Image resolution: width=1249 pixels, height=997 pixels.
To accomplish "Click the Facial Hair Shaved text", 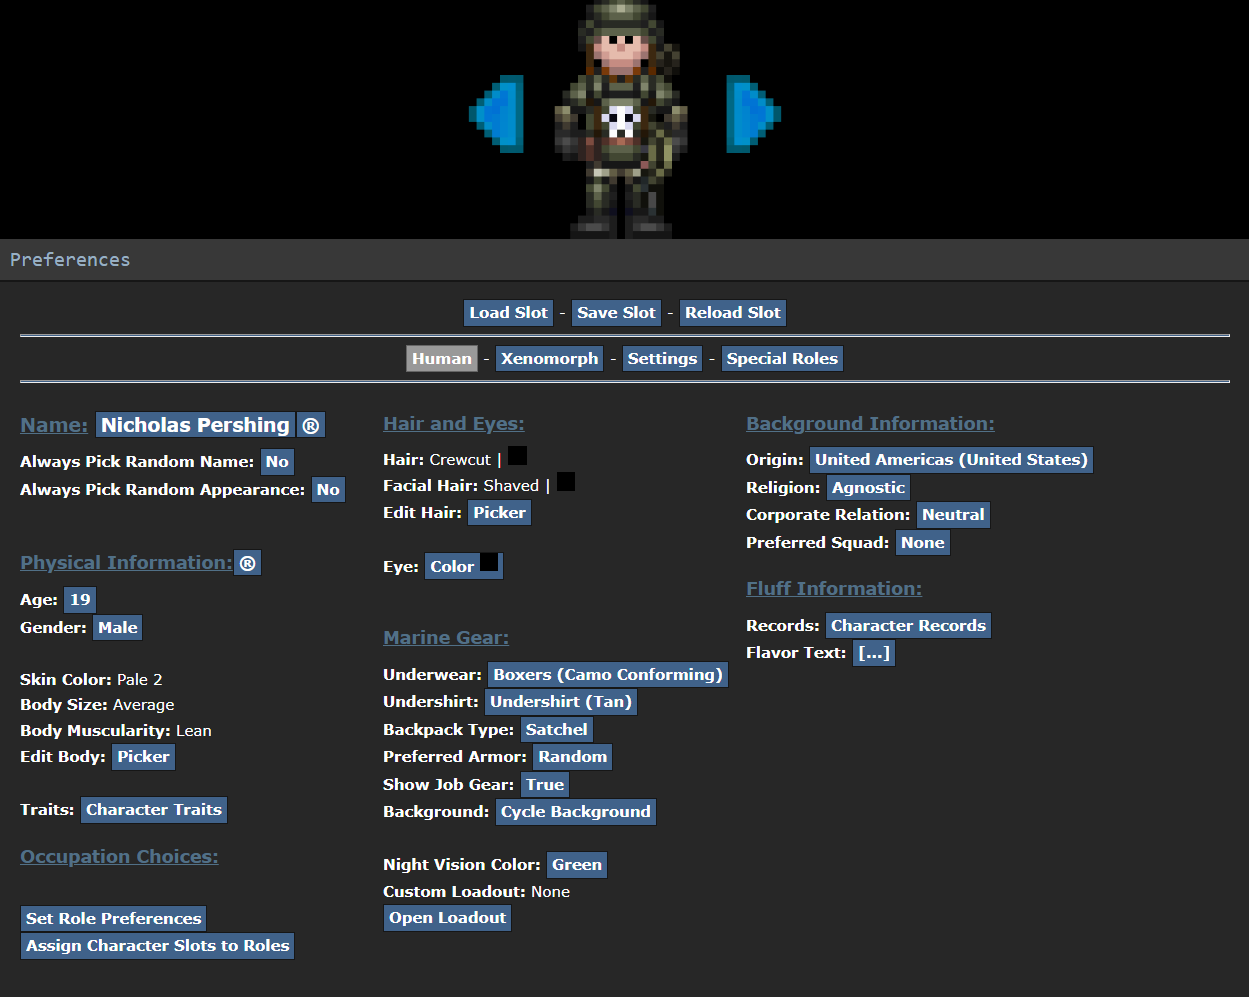I will [x=461, y=486].
